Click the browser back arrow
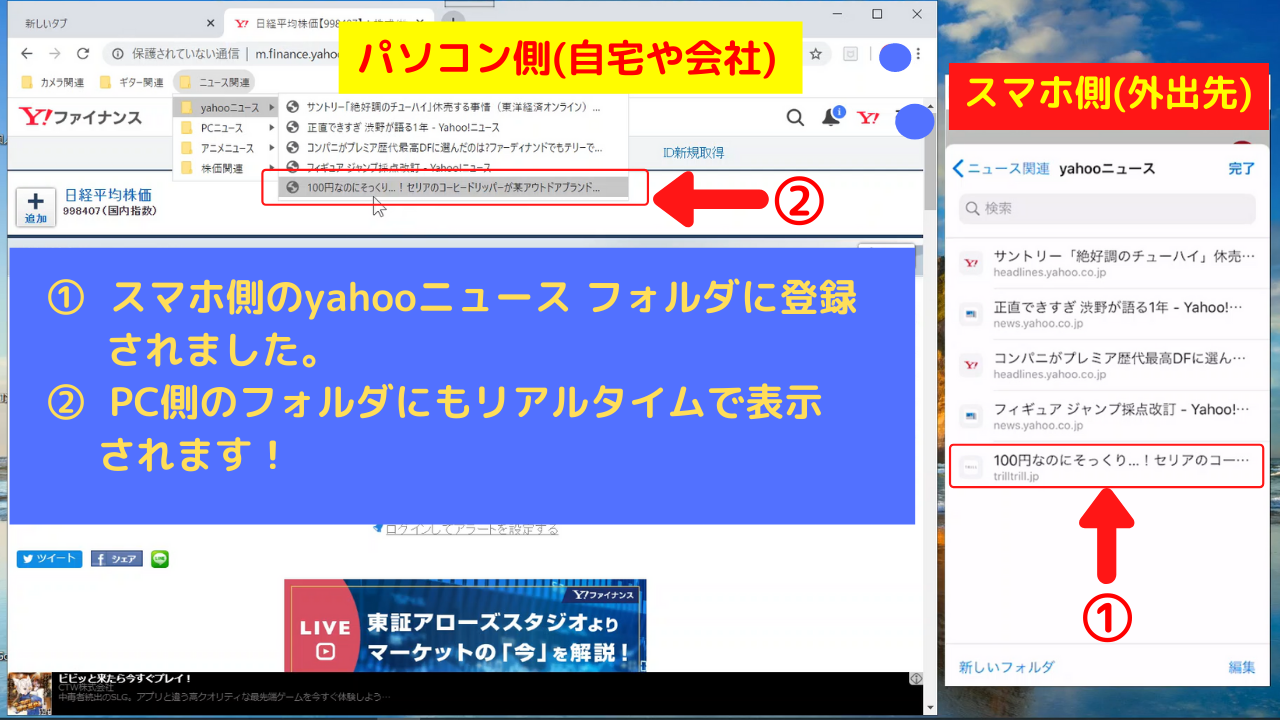The image size is (1280, 720). point(27,54)
